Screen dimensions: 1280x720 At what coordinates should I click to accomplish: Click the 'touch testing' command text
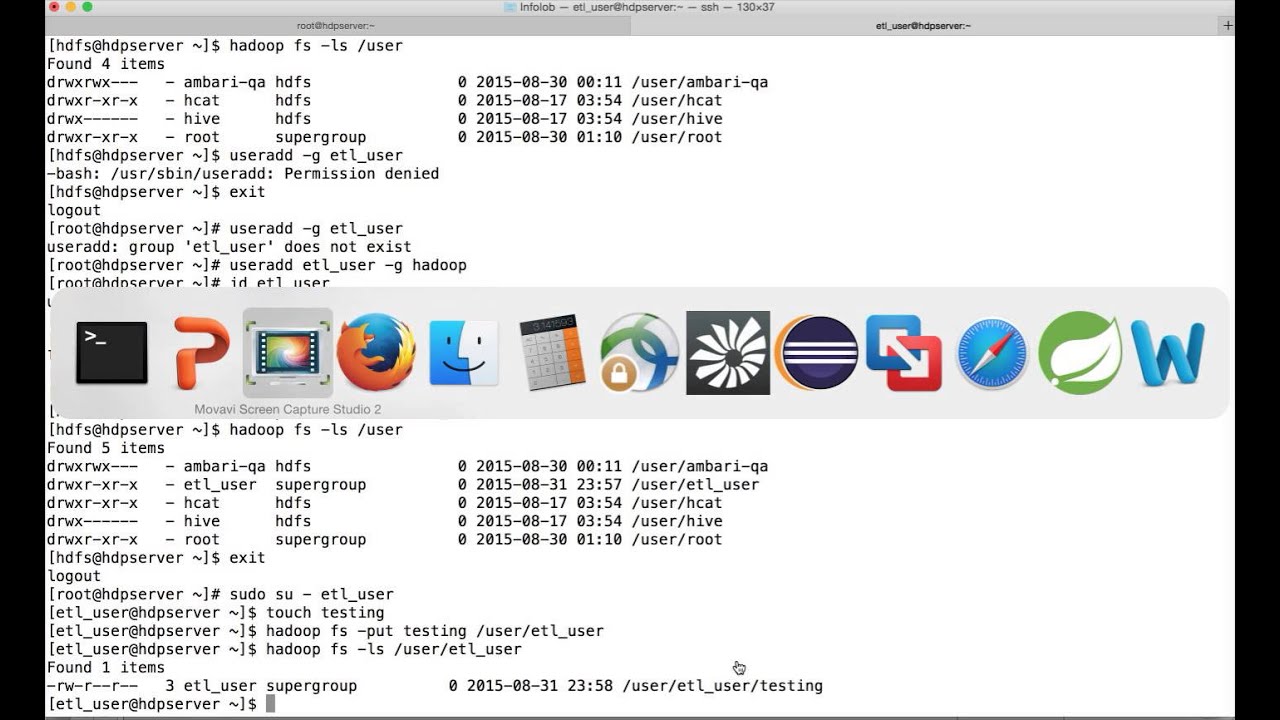(x=325, y=613)
